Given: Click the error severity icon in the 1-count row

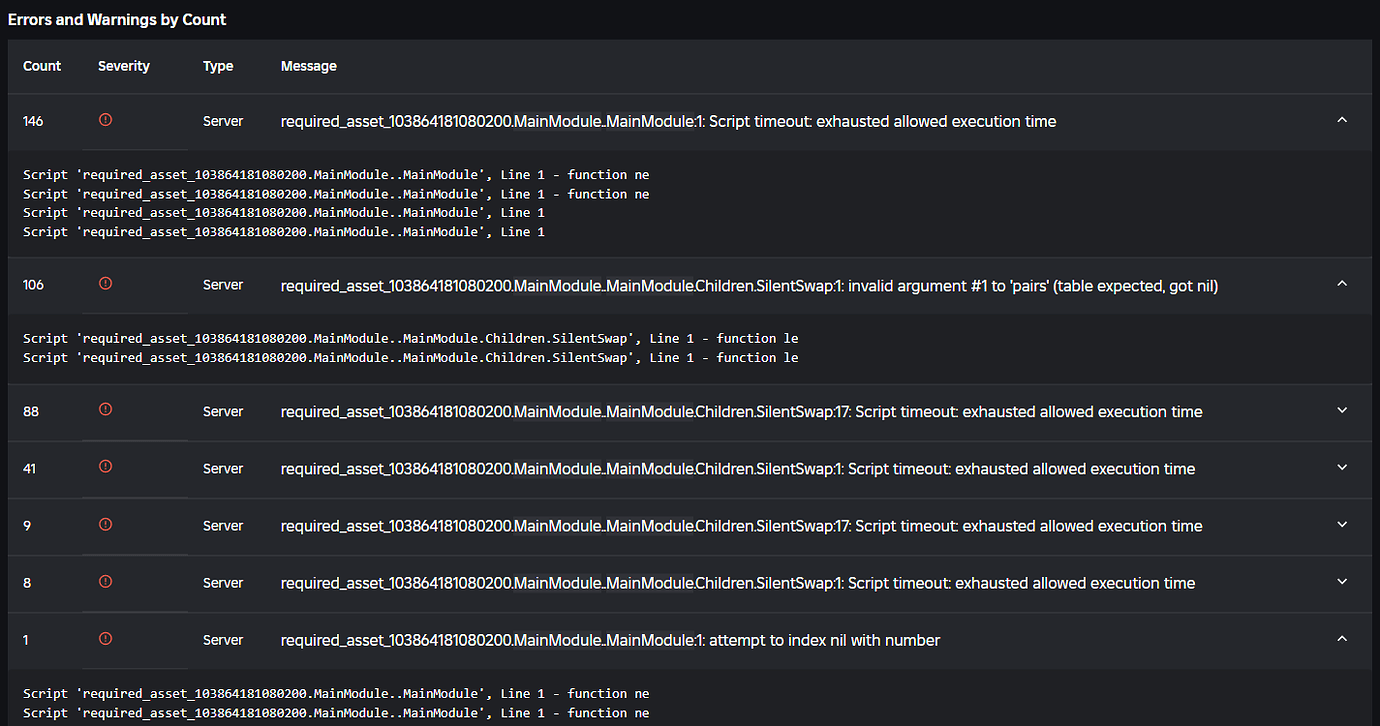Looking at the screenshot, I should (x=106, y=639).
